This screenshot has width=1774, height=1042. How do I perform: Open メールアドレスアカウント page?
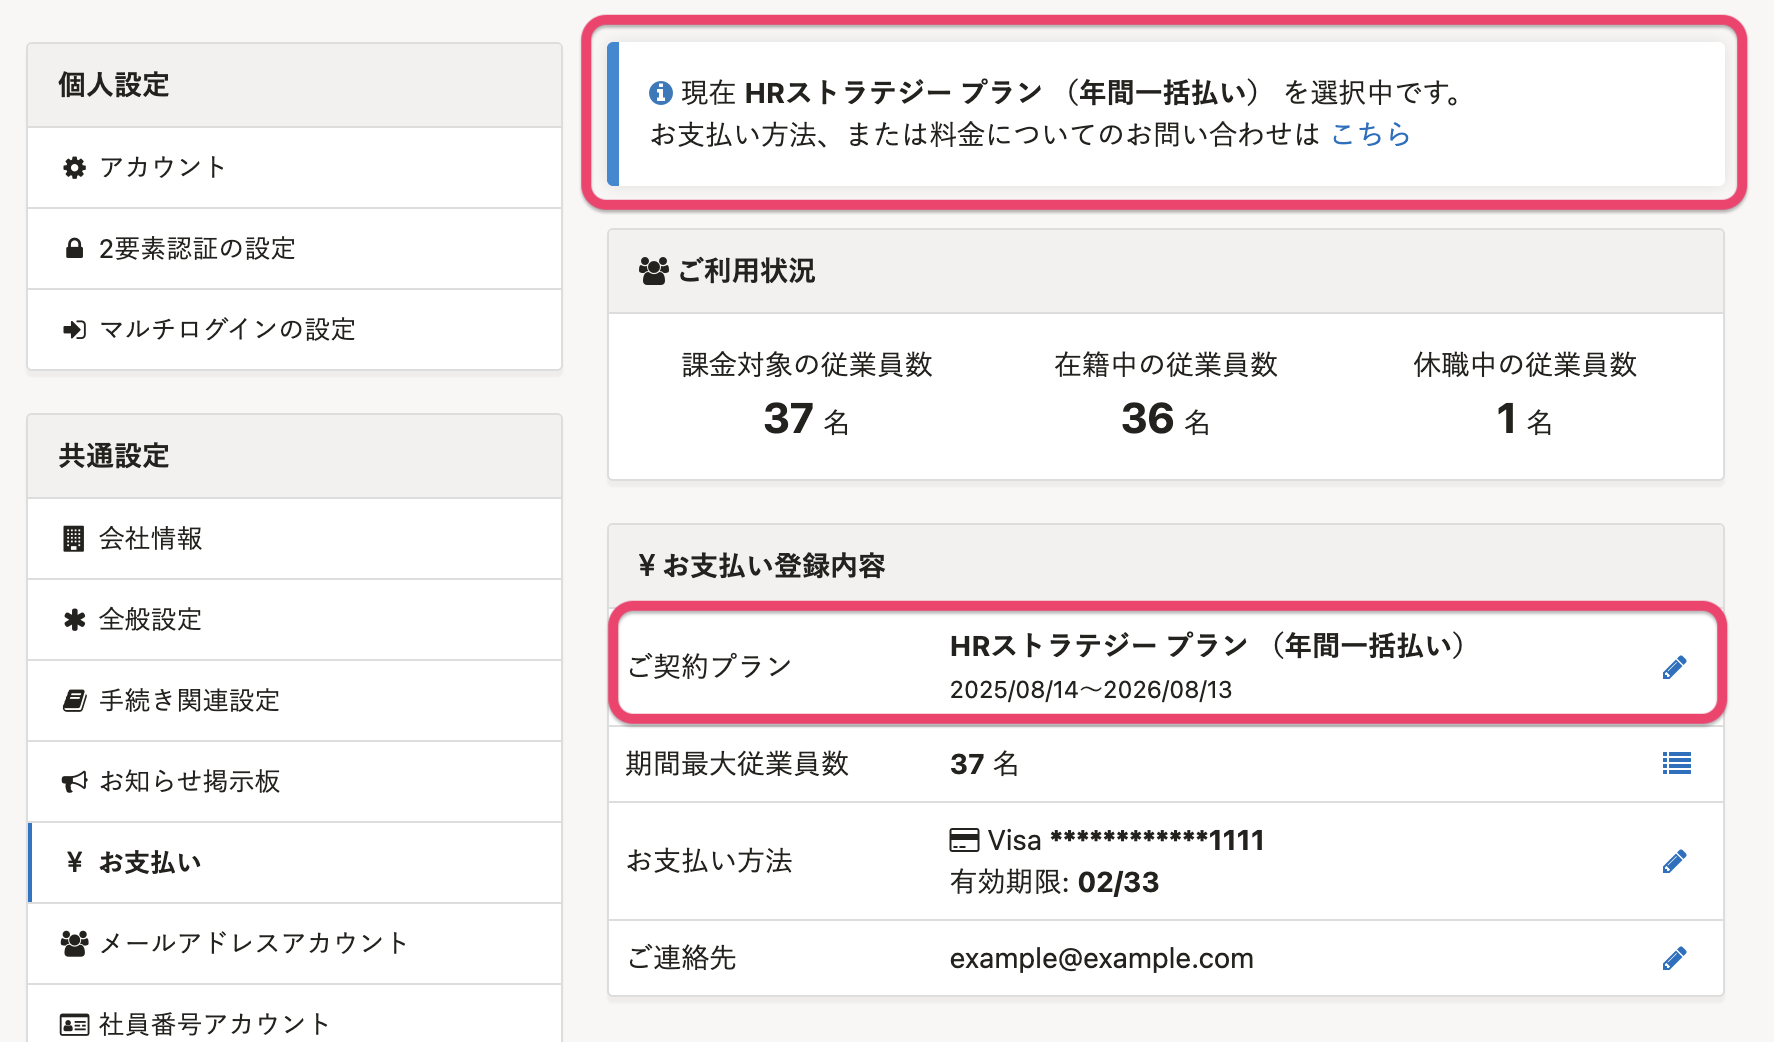pos(254,943)
